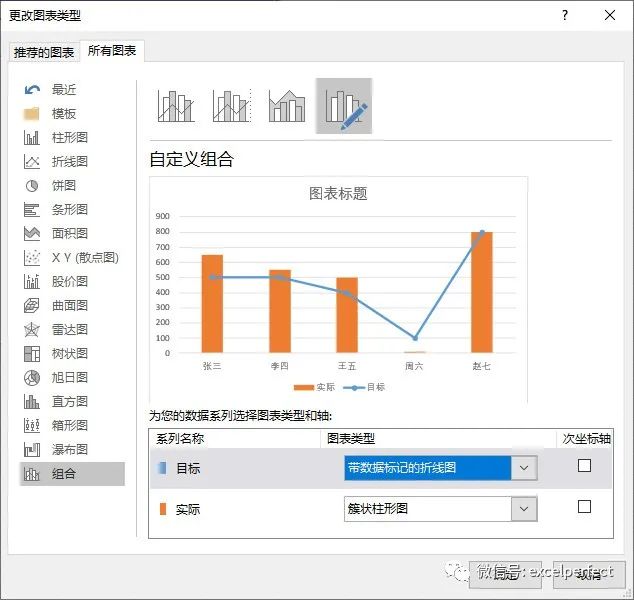Screen dimensions: 634x600
Task: Select the Line chart (折线图) category
Action: 70,162
